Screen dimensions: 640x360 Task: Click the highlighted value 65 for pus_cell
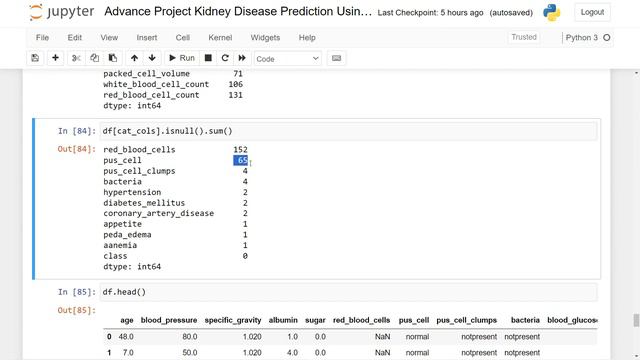tap(241, 160)
